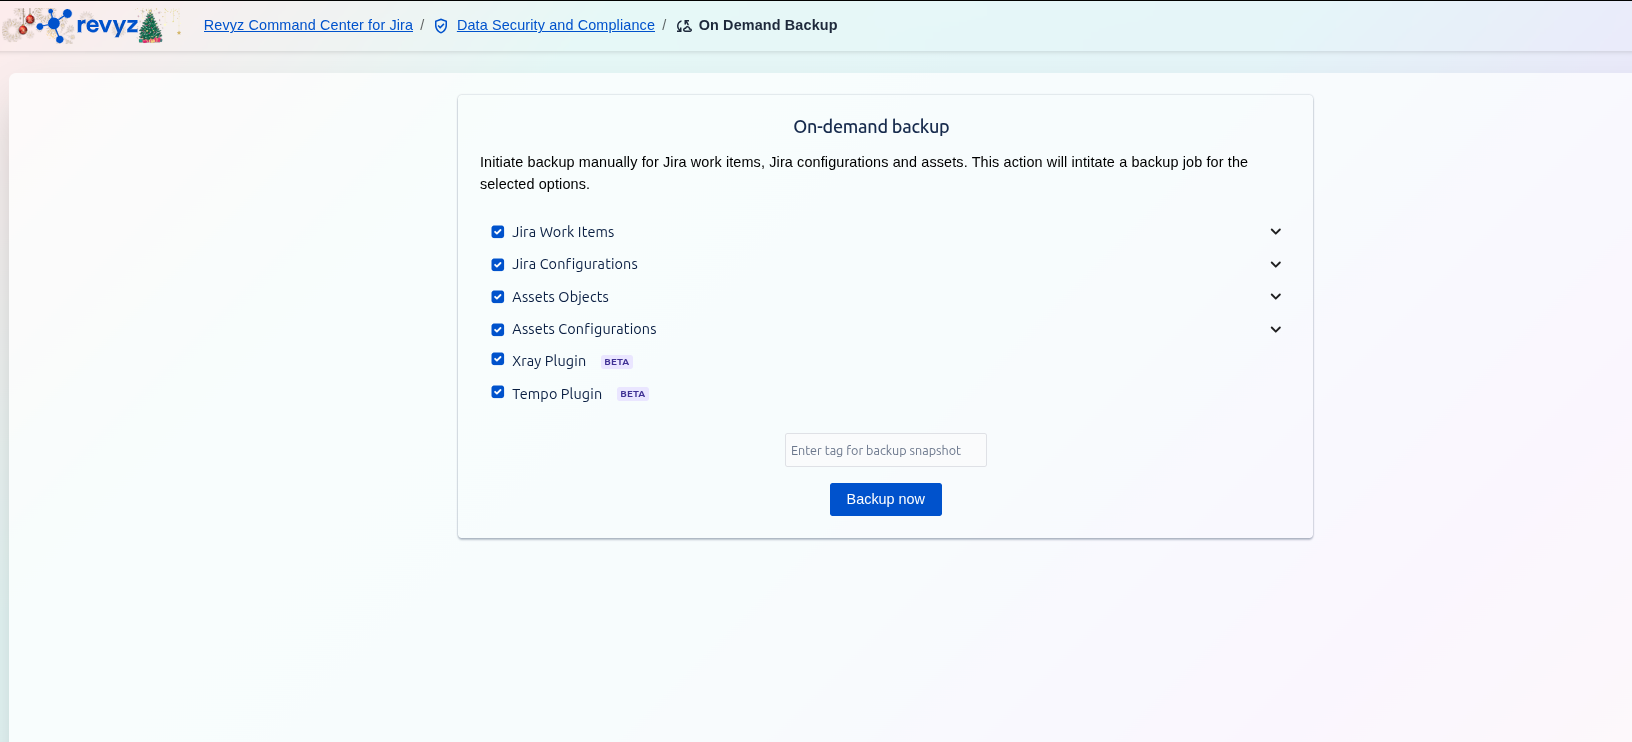This screenshot has height=742, width=1632.
Task: Toggle the Jira Configurations checkbox
Action: click(498, 265)
